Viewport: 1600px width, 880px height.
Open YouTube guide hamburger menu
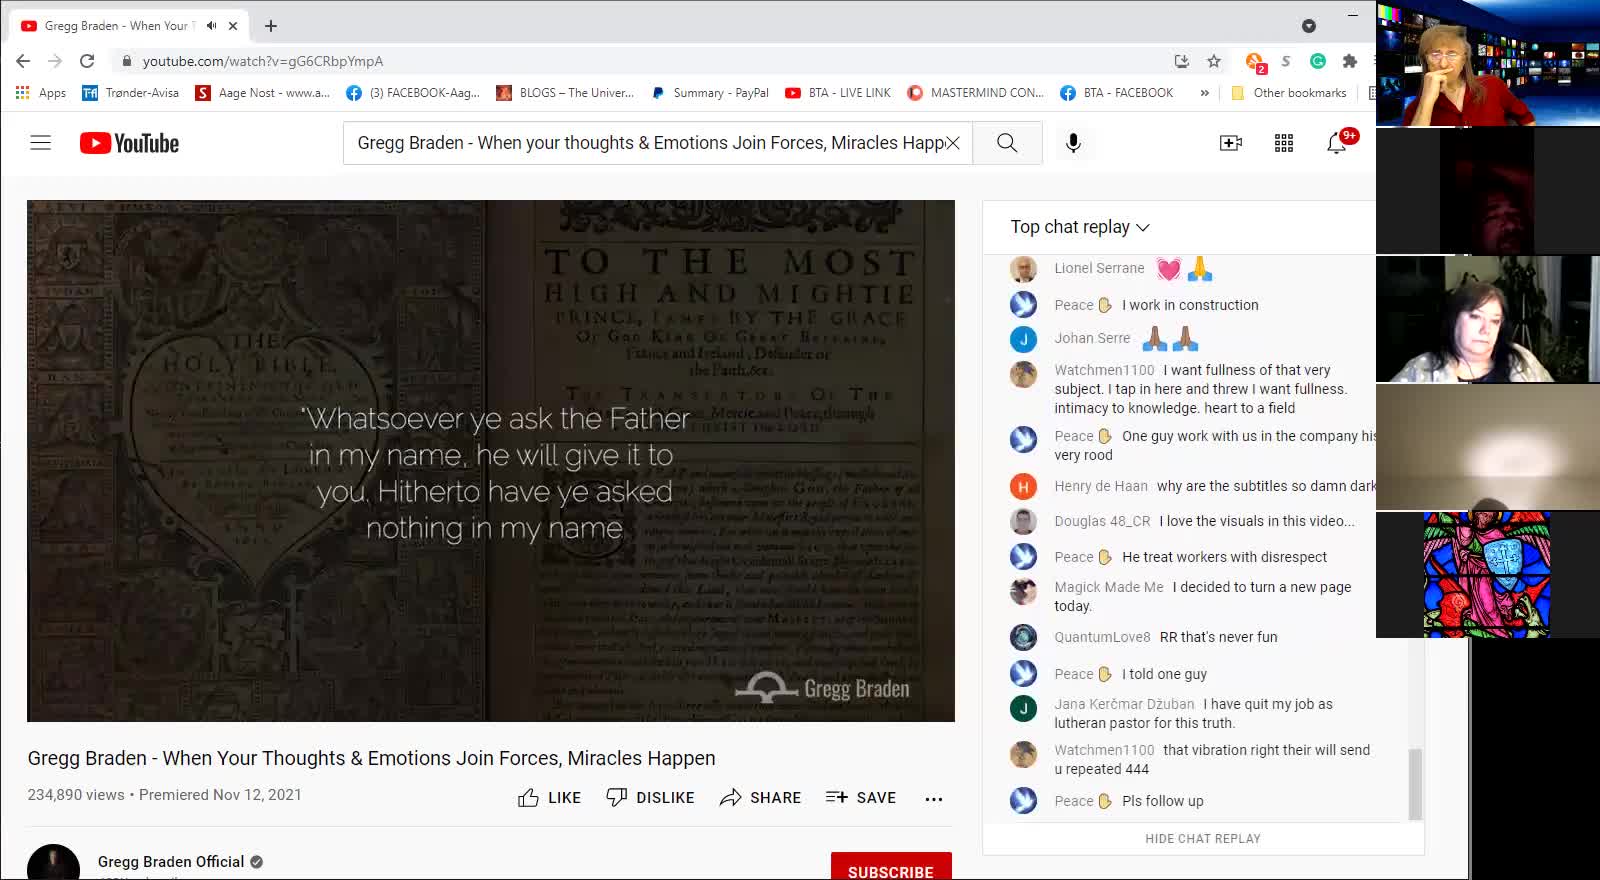pos(40,143)
